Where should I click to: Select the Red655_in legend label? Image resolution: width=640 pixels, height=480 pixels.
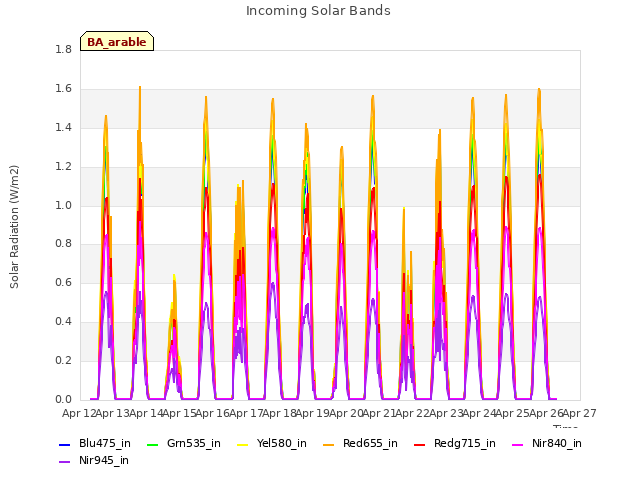pyautogui.click(x=370, y=443)
